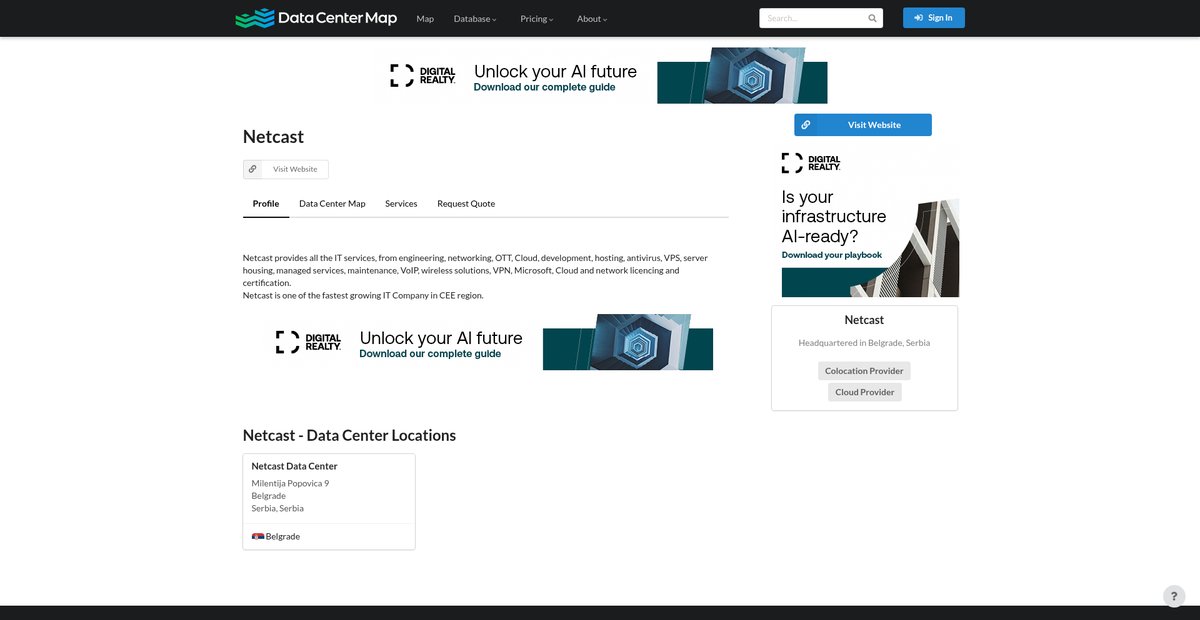Click the Colocation Provider tag
Viewport: 1200px width, 620px height.
[x=864, y=371]
